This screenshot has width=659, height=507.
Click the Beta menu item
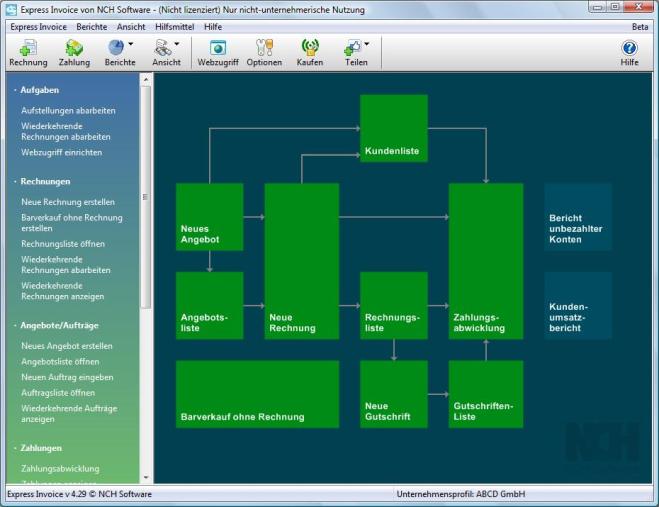(640, 27)
